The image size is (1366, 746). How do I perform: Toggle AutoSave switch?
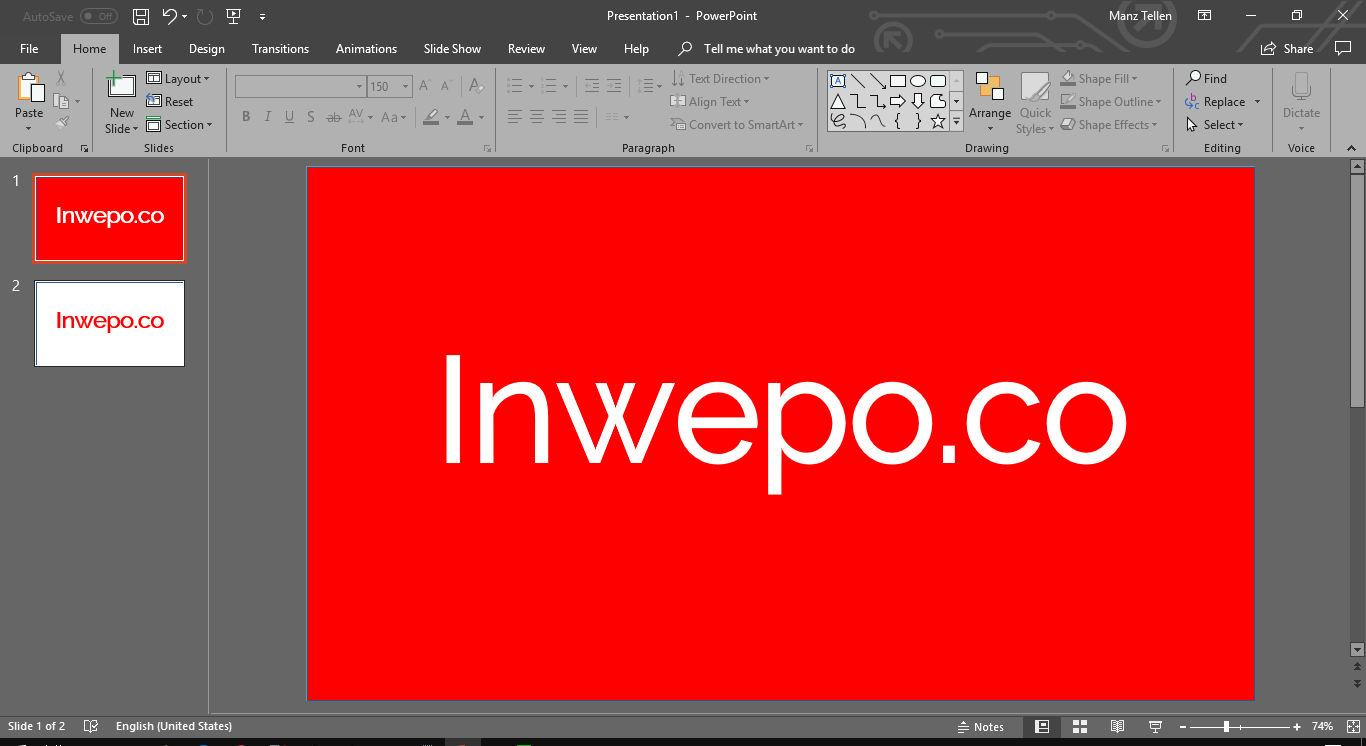pos(99,16)
